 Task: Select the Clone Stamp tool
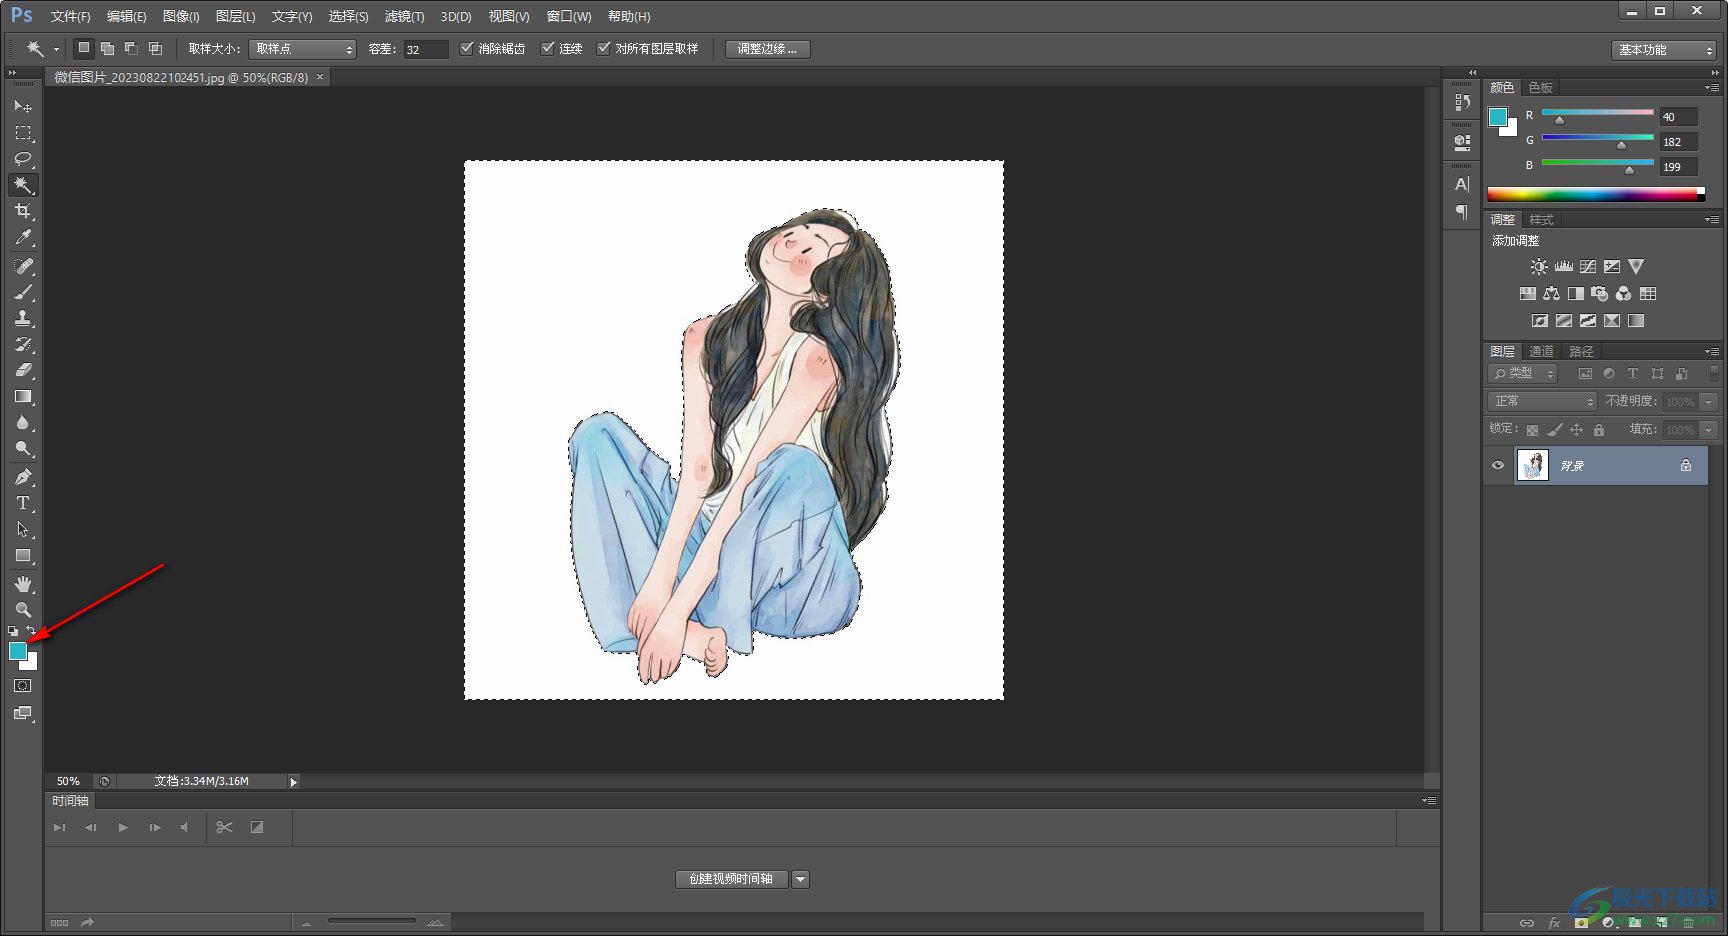point(23,318)
